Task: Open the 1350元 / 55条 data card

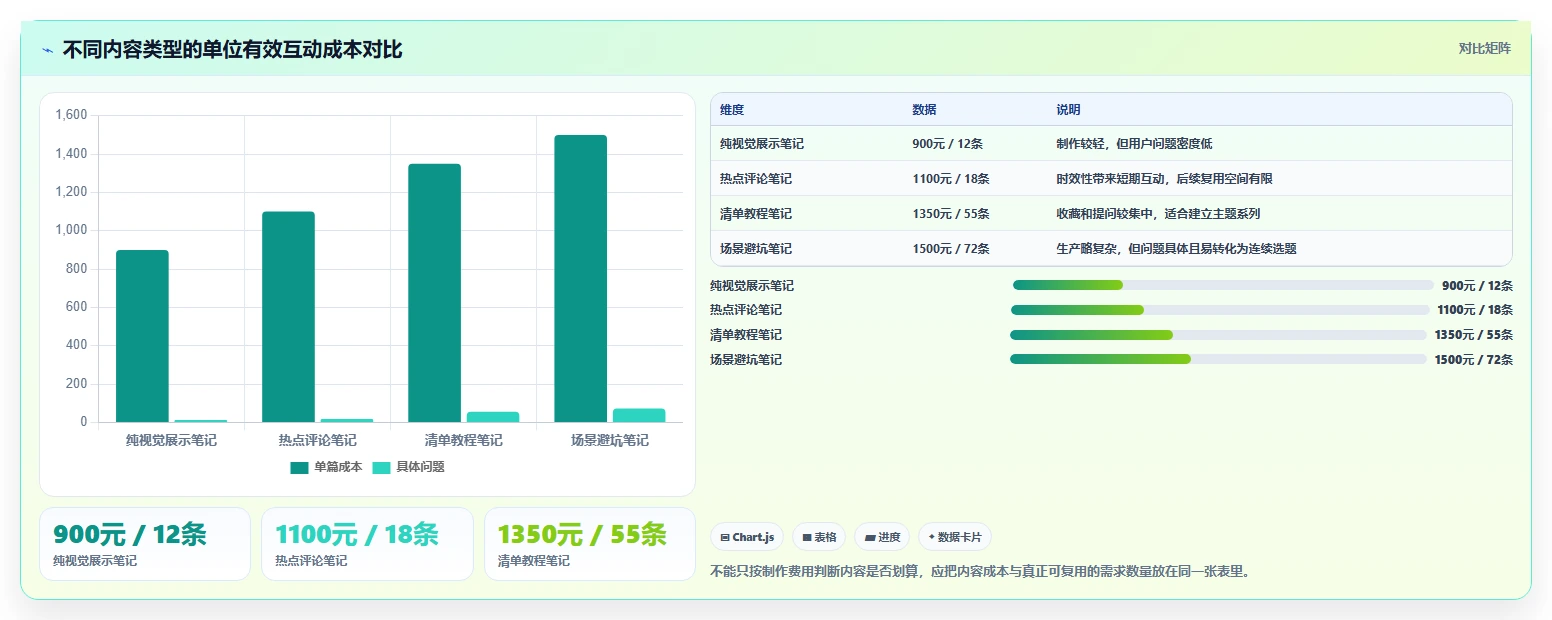Action: pos(590,544)
